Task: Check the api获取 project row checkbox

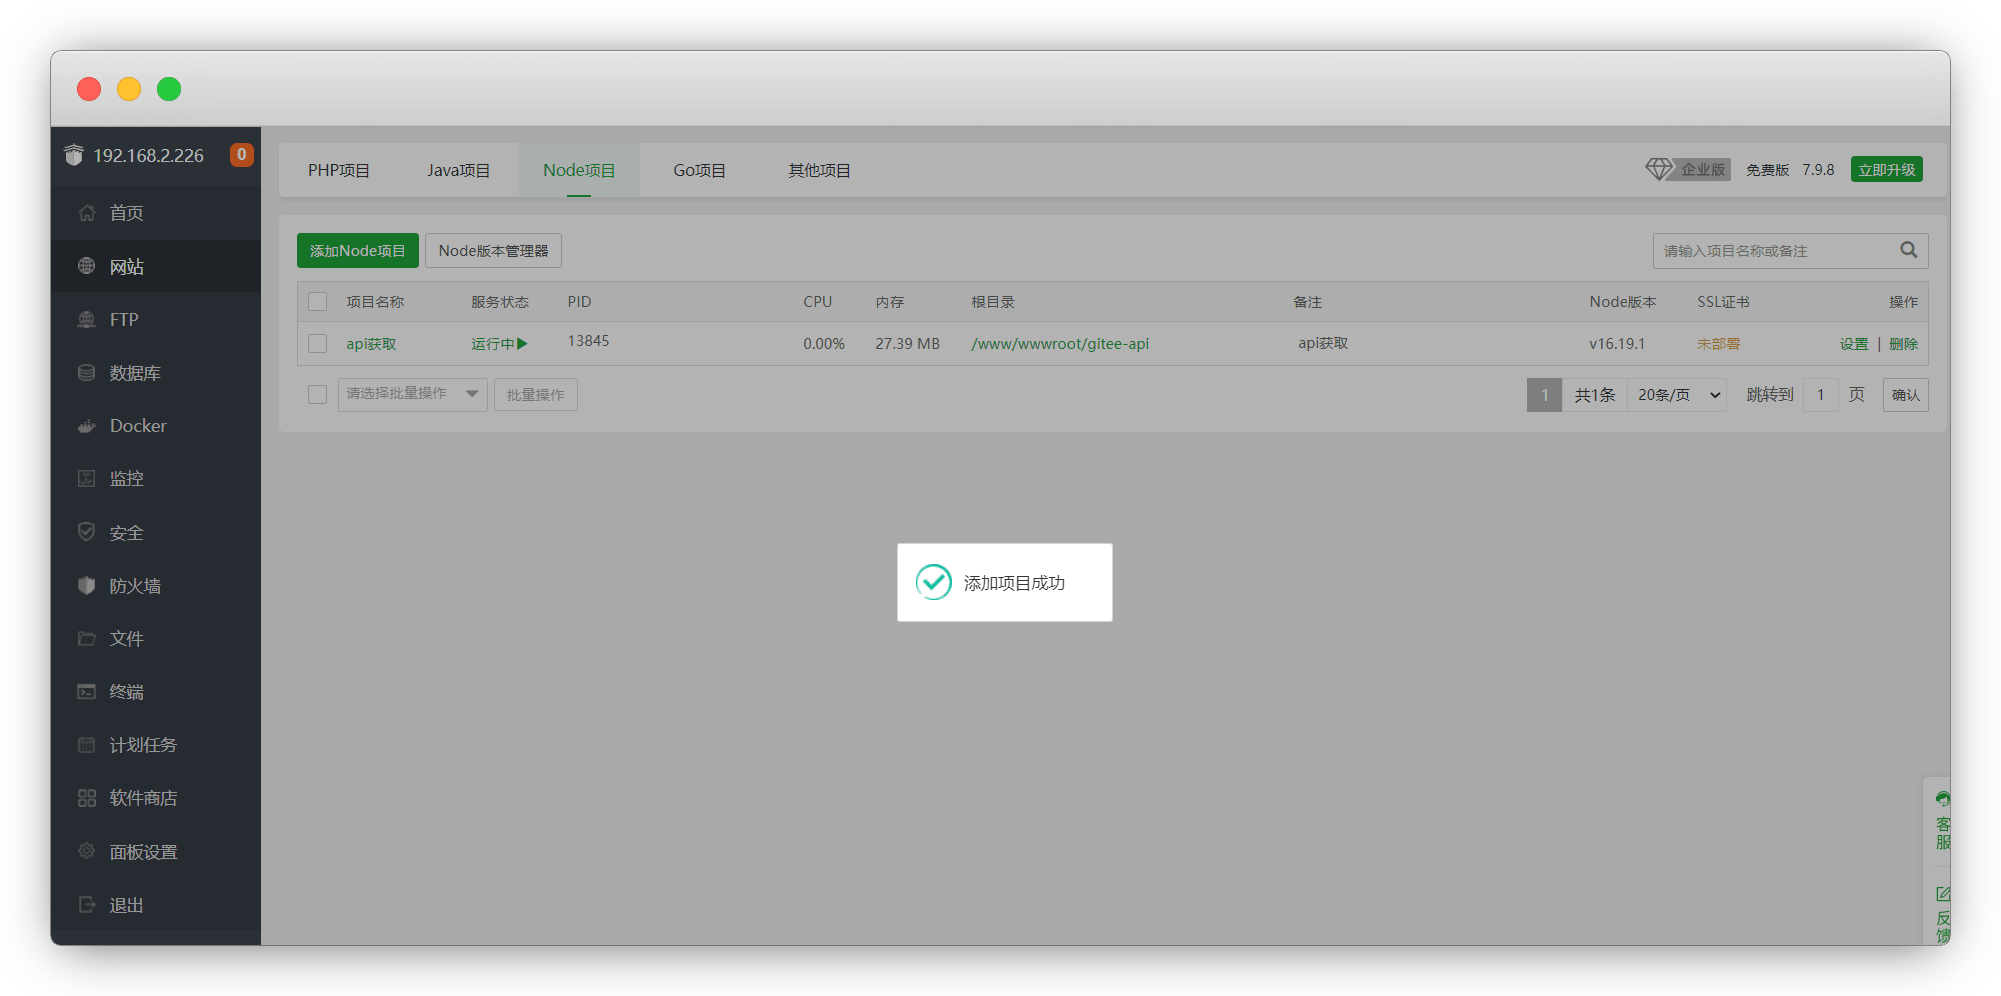Action: coord(318,344)
